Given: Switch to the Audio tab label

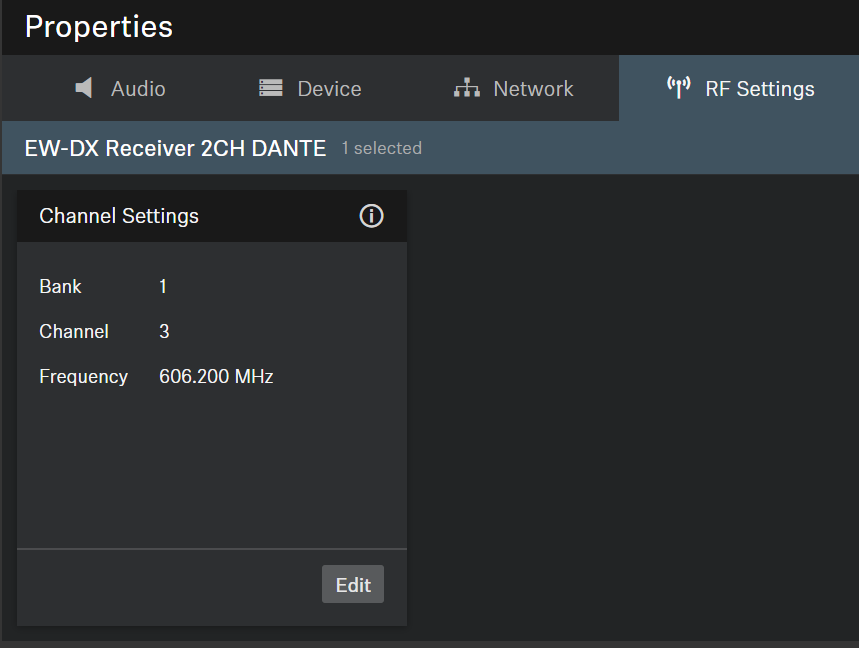Looking at the screenshot, I should pyautogui.click(x=138, y=88).
